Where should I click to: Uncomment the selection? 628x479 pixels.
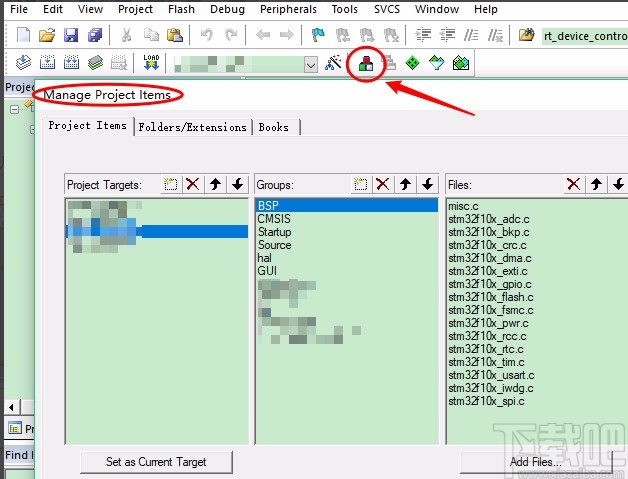(x=495, y=35)
